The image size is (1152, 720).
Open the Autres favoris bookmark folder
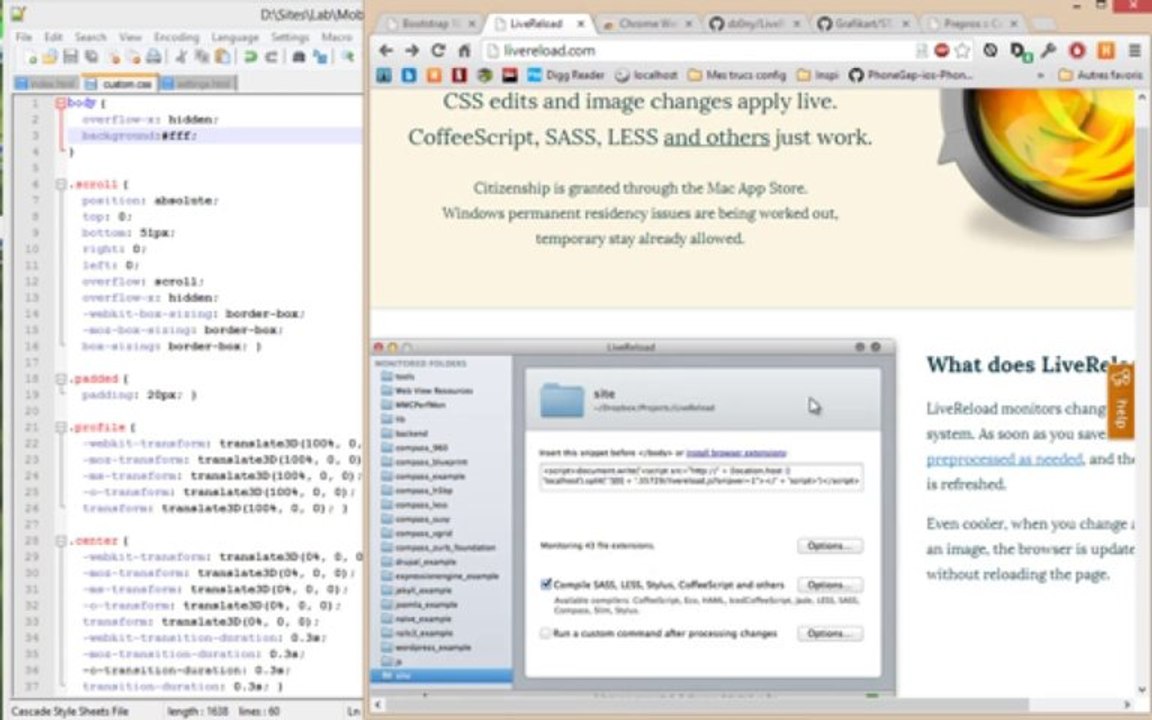tap(1101, 75)
